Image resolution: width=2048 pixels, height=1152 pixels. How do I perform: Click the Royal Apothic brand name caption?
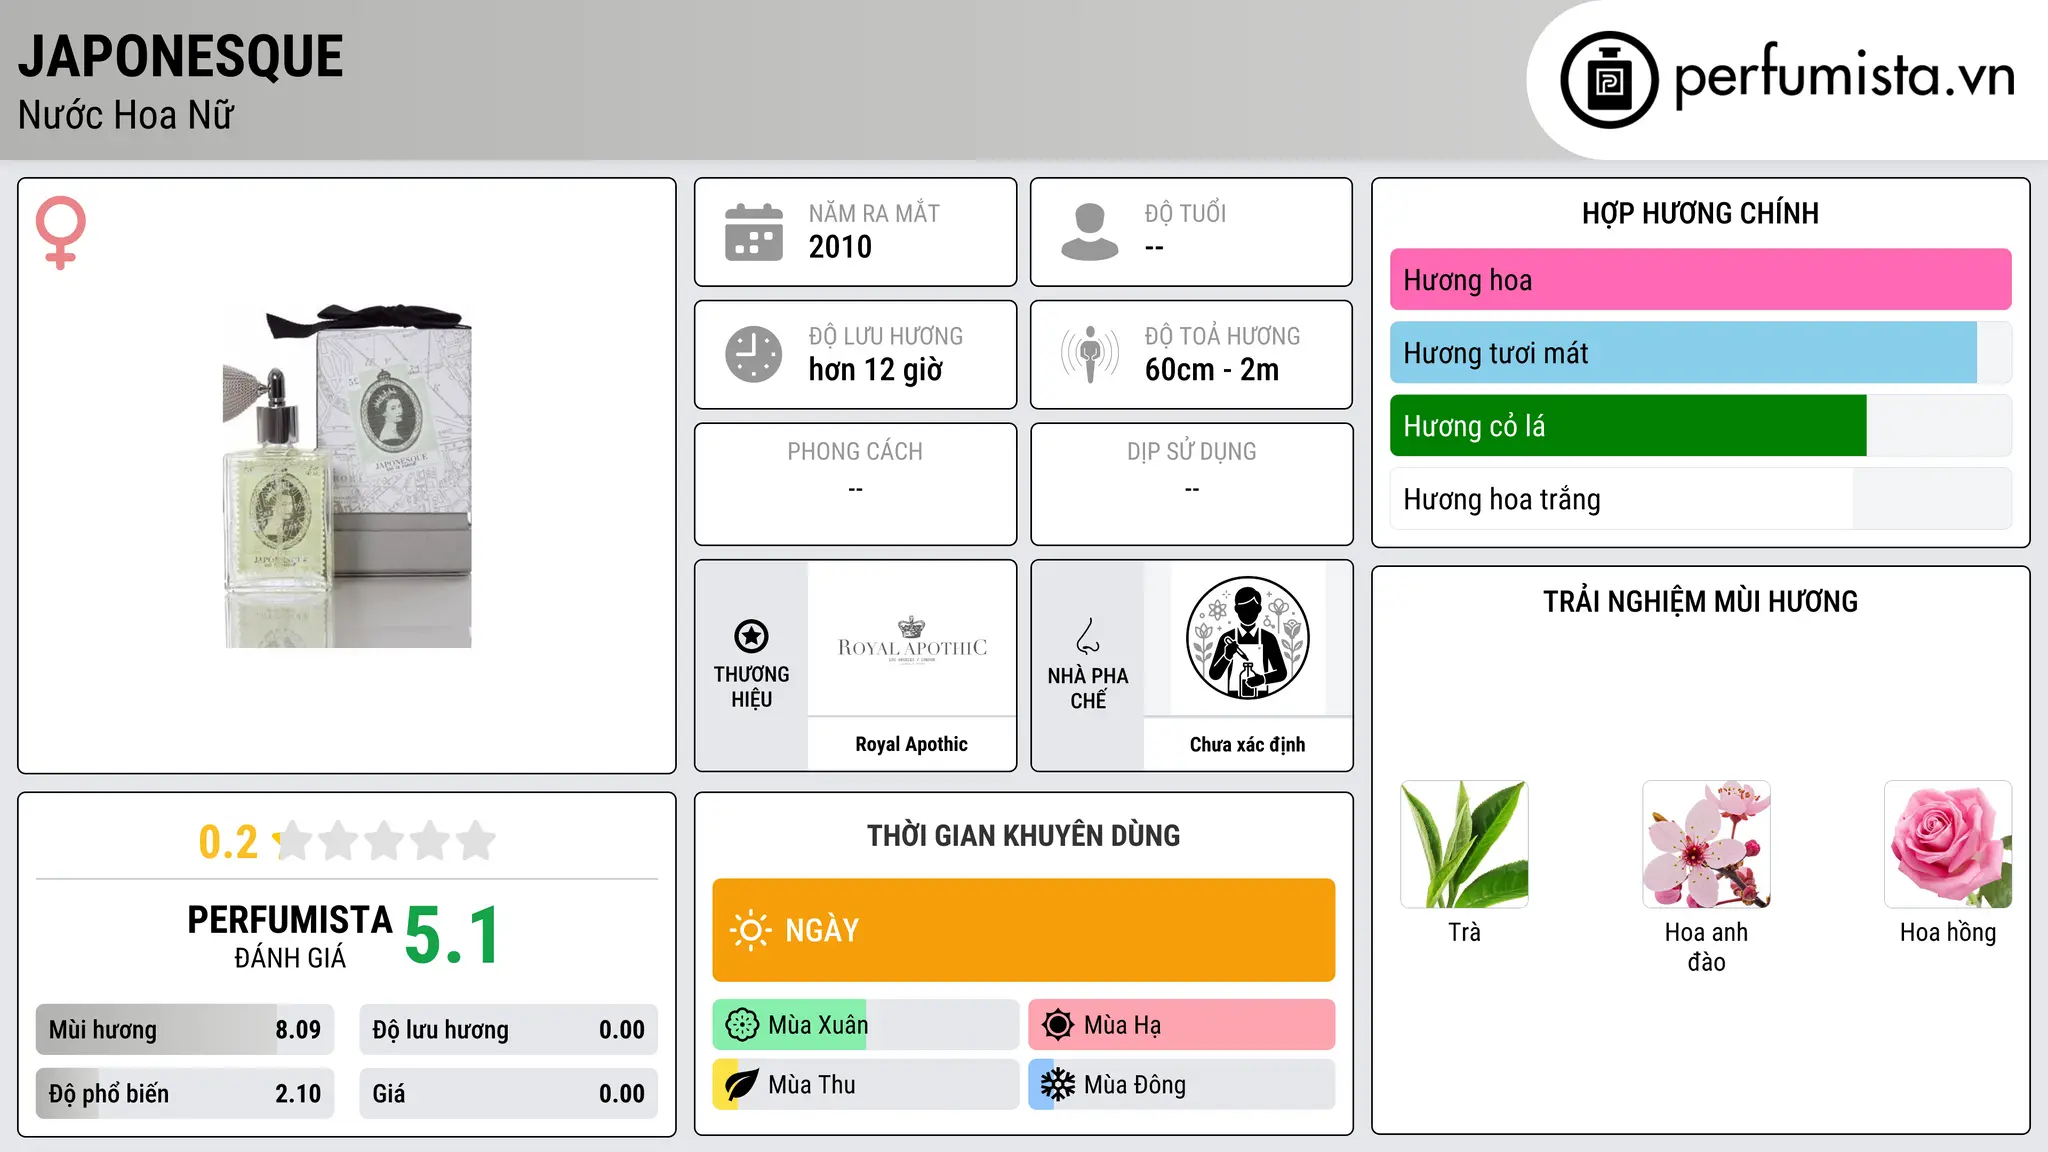pos(911,744)
